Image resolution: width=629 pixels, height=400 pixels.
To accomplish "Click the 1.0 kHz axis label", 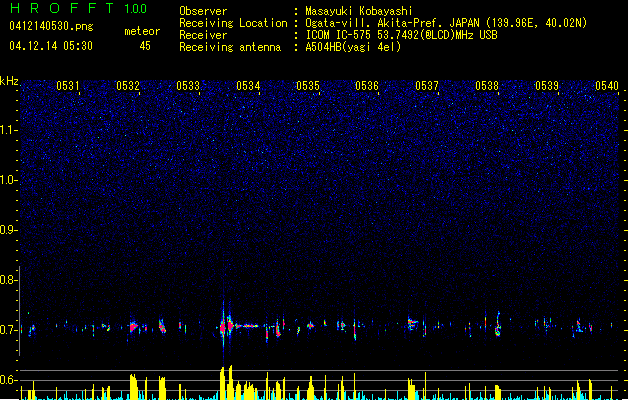I will click(8, 180).
